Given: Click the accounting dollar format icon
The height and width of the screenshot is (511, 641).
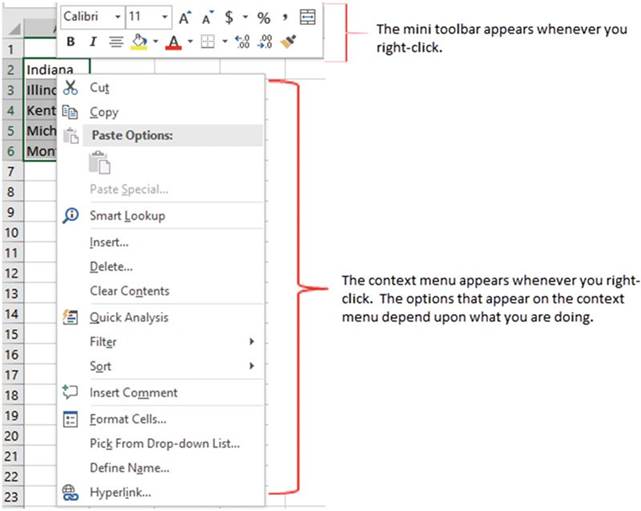Looking at the screenshot, I should (230, 17).
